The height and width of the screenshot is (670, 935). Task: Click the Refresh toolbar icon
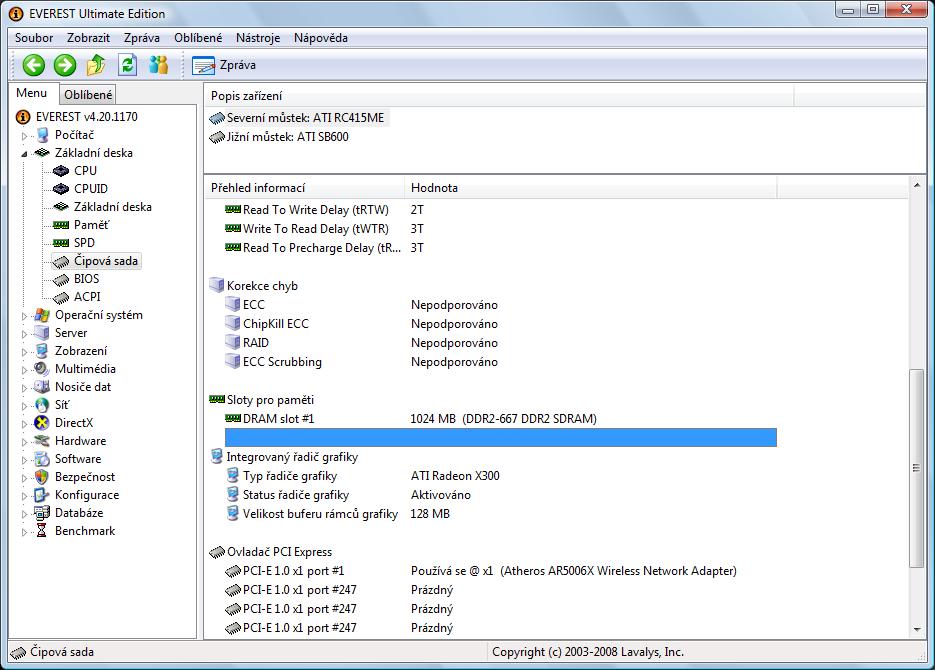128,65
